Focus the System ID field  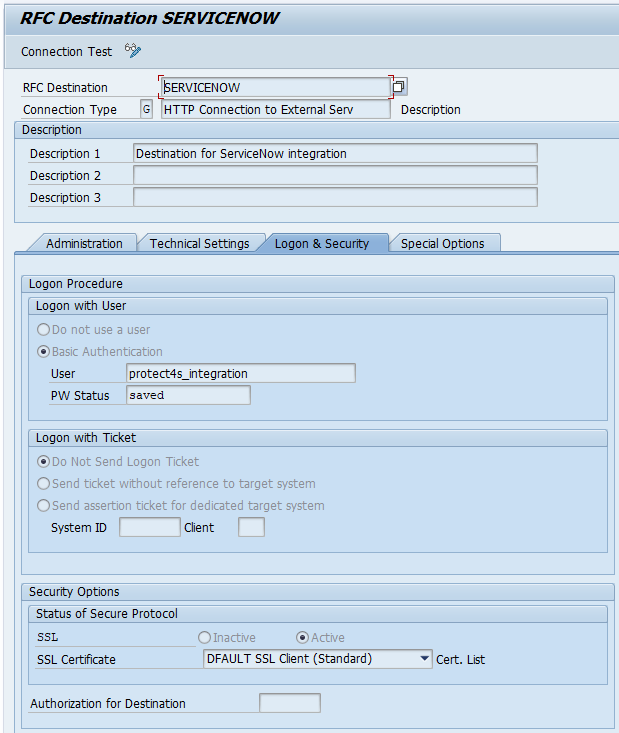150,527
